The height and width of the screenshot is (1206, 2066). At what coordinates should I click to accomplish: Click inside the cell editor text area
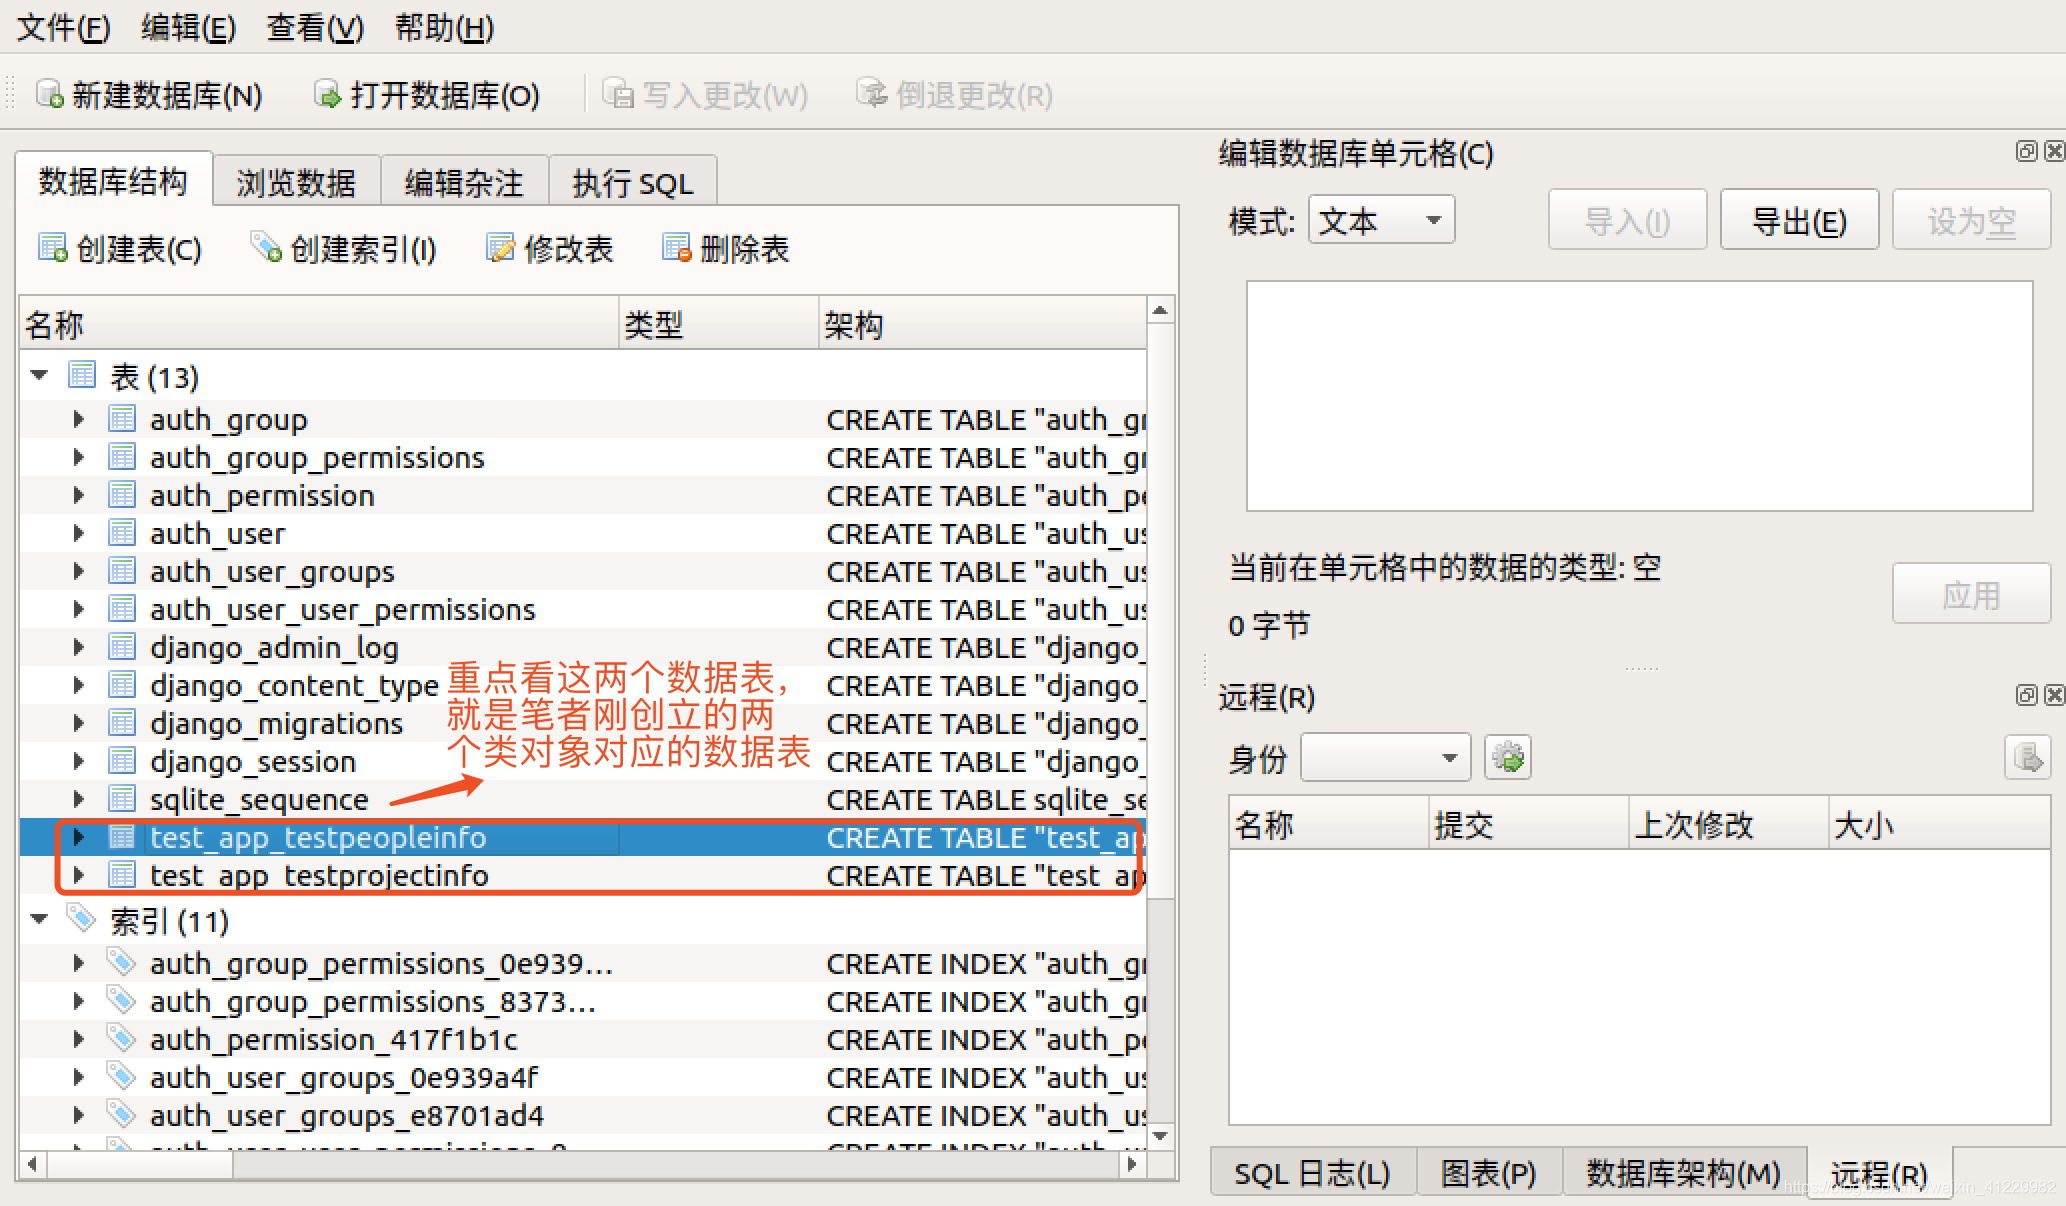coord(1639,396)
